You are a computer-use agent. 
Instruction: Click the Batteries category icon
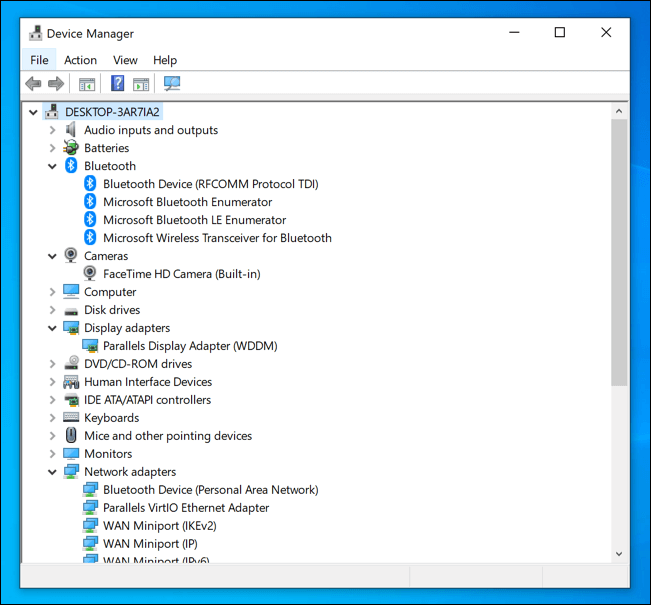pyautogui.click(x=71, y=148)
